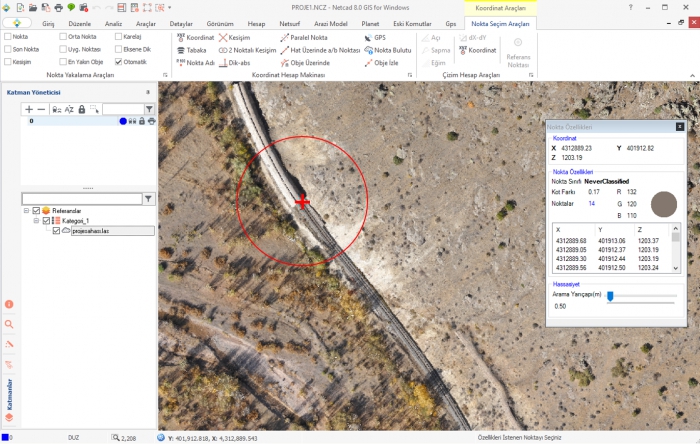Open the layer list filter button
This screenshot has height=444, width=700.
point(149,109)
